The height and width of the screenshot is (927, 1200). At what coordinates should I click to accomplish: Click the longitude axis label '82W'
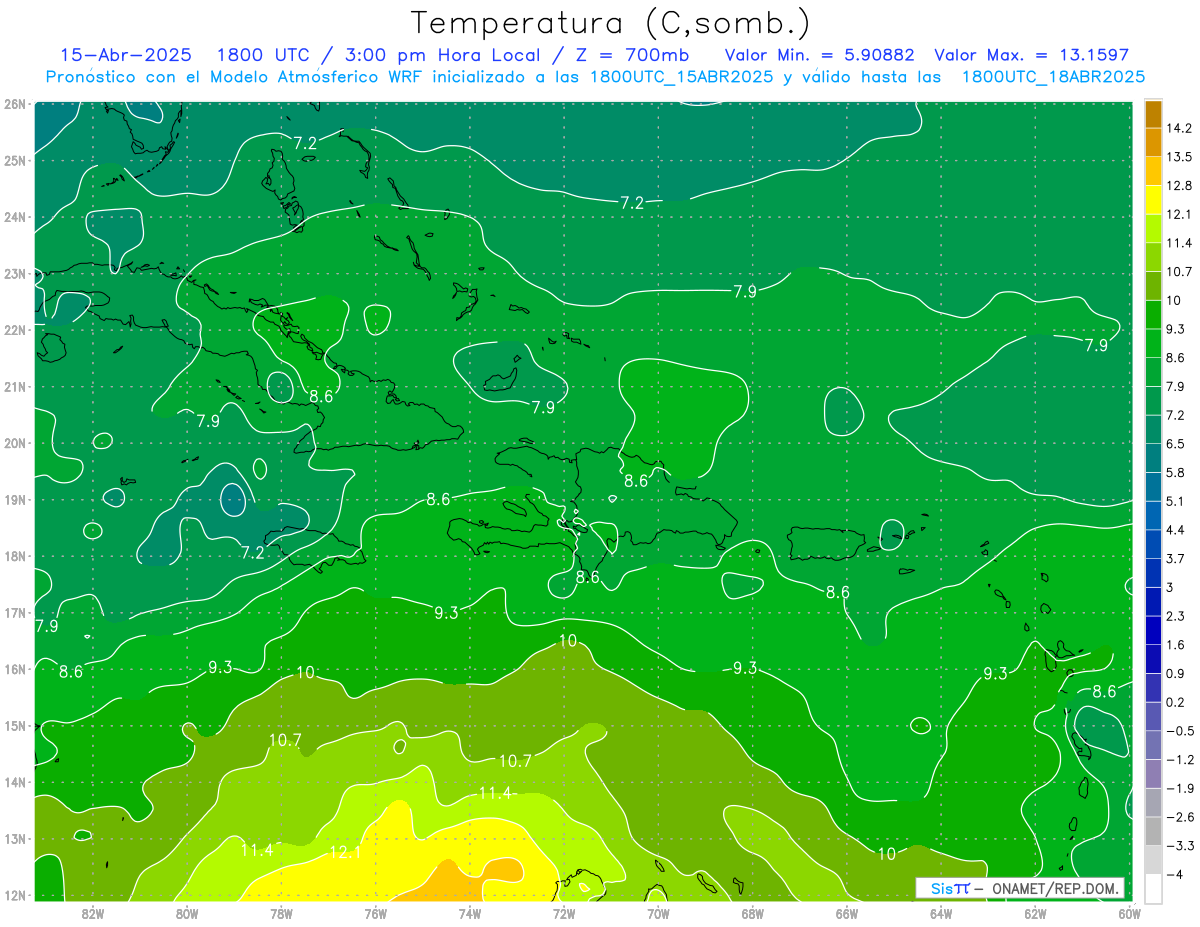[92, 913]
